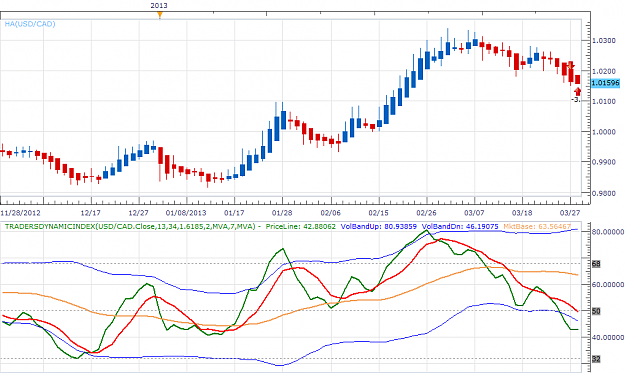
Task: Click the 0.9900 price axis label
Action: [604, 162]
